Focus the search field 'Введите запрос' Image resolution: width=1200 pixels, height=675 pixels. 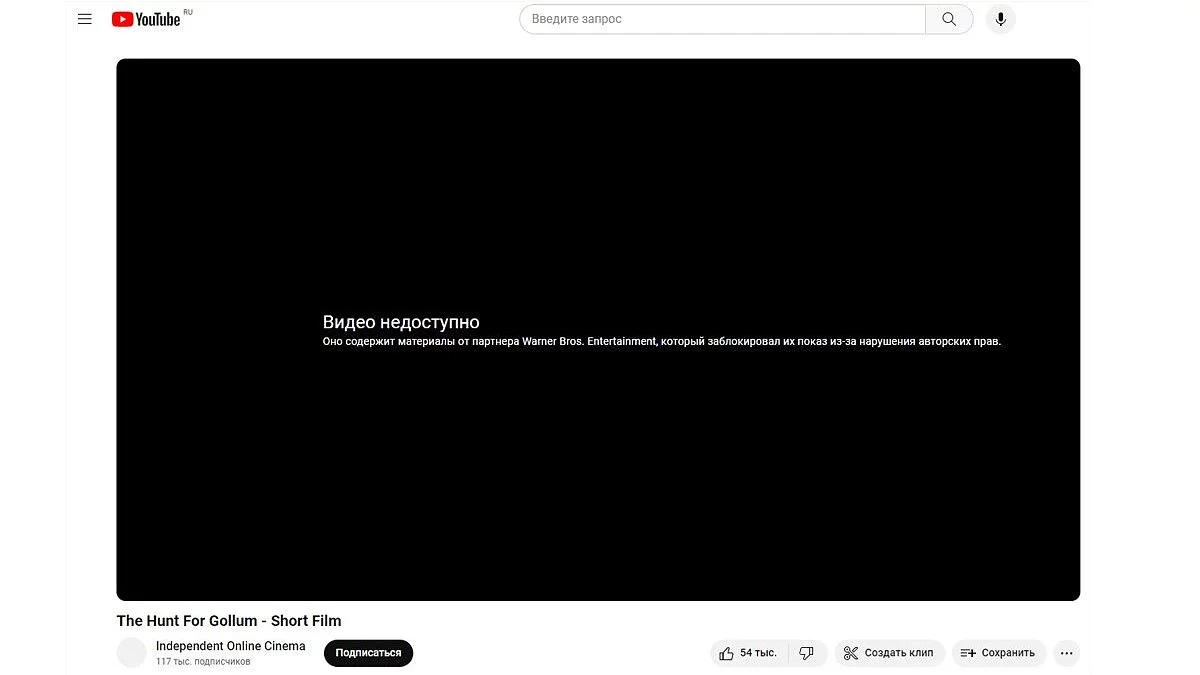(x=722, y=19)
